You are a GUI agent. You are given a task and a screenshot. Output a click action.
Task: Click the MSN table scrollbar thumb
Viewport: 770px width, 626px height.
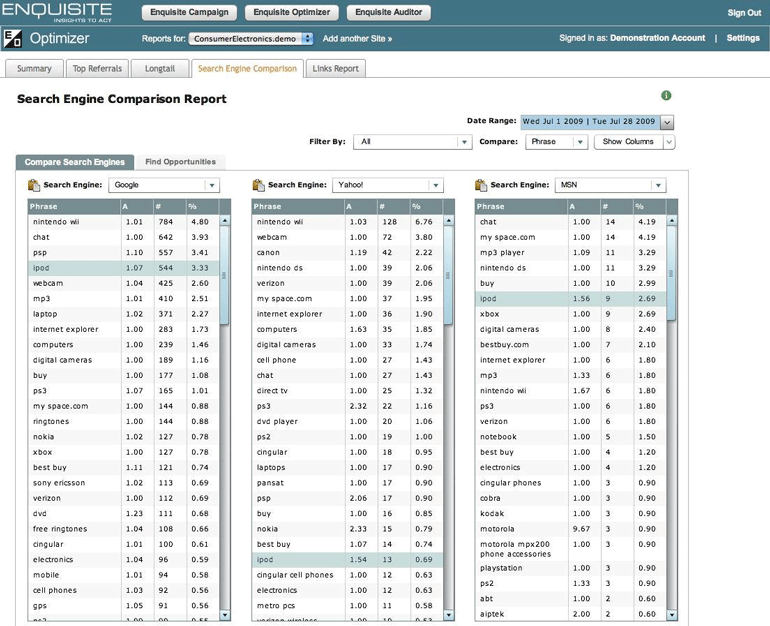(x=671, y=275)
